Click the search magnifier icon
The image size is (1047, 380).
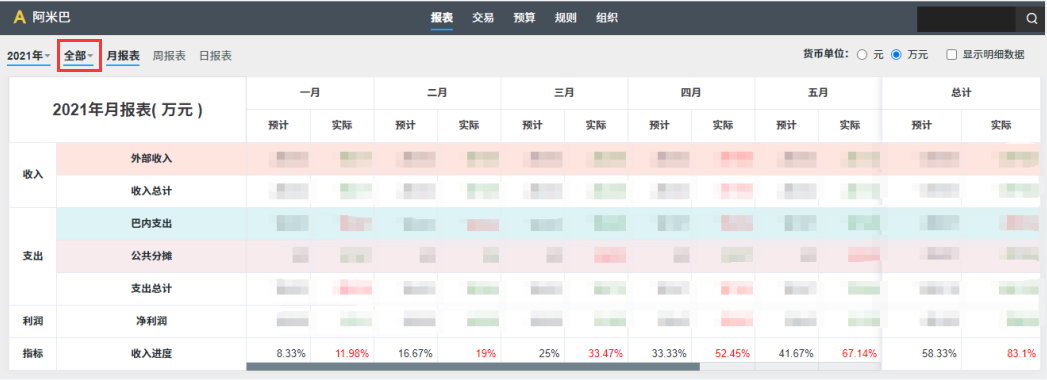(1031, 19)
